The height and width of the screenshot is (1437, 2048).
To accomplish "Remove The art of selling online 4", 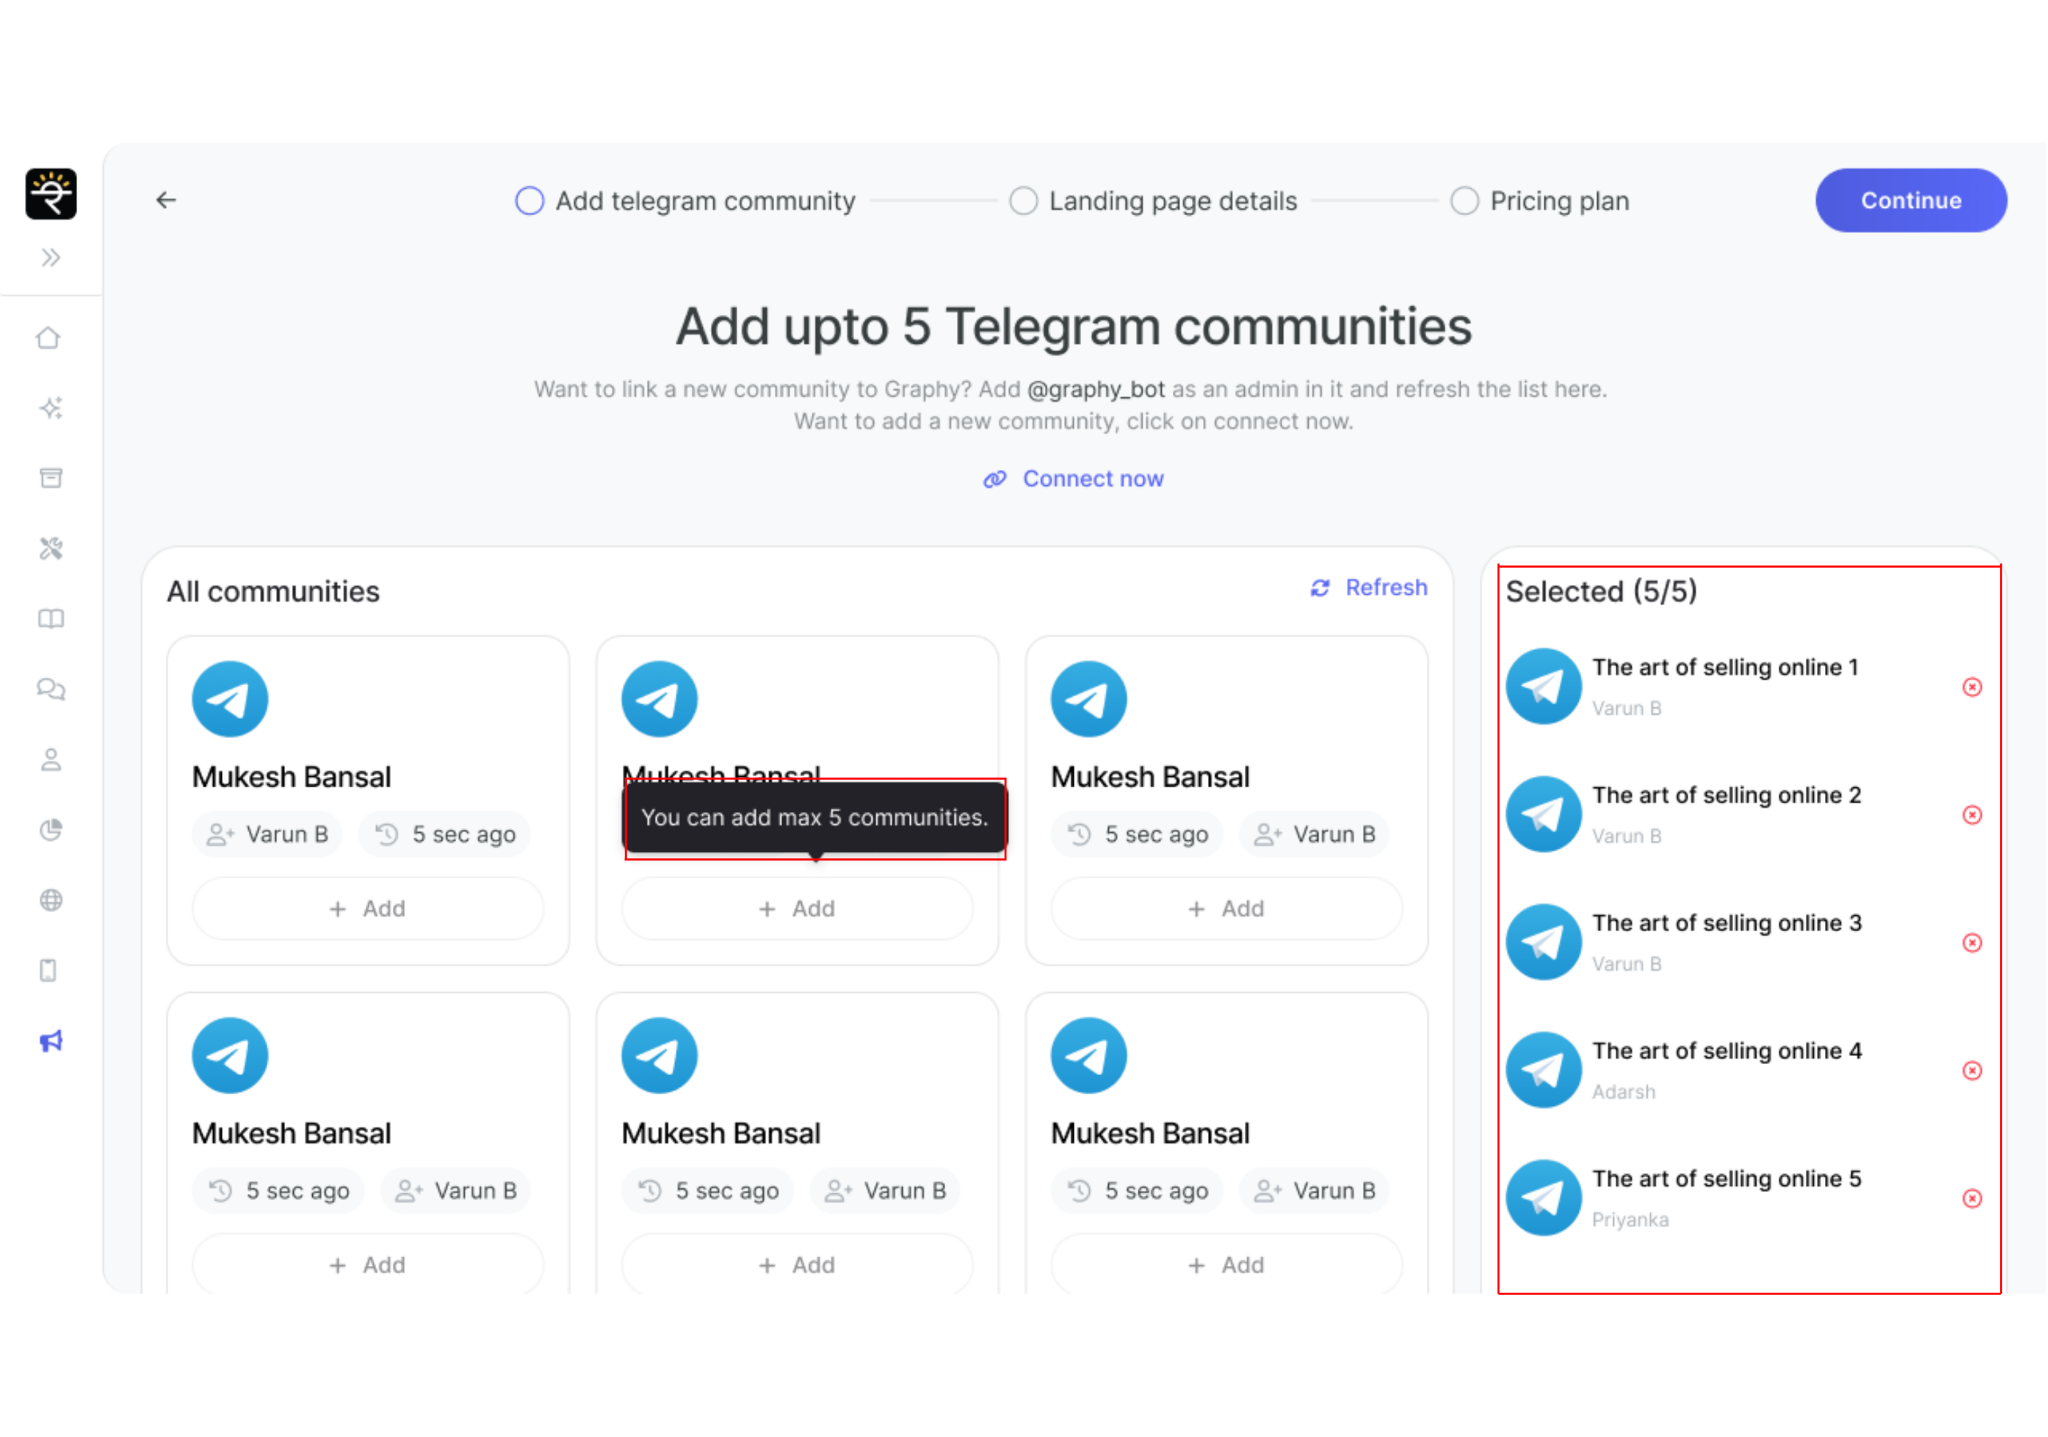I will [x=1972, y=1071].
